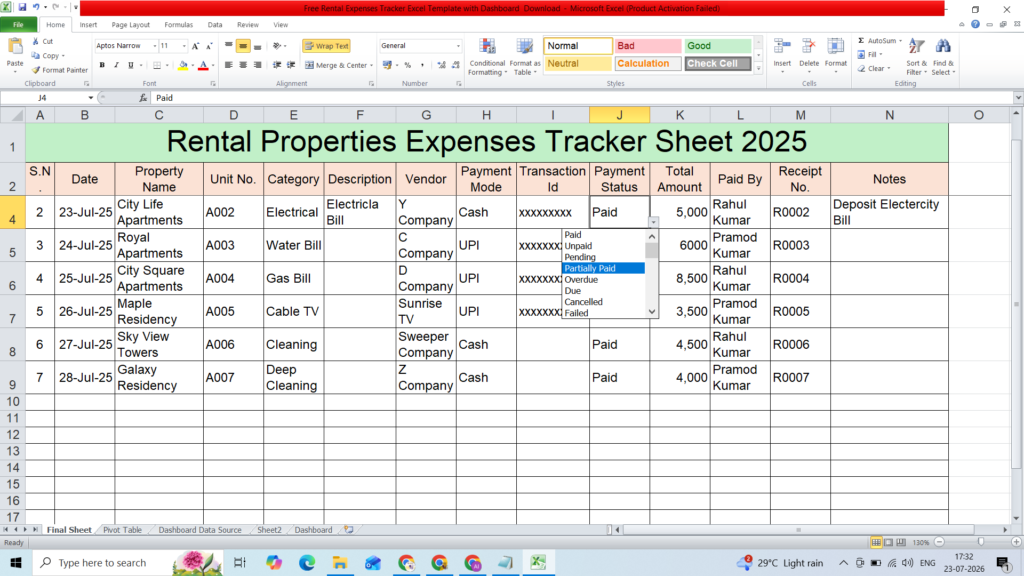Select column J header

(x=619, y=115)
